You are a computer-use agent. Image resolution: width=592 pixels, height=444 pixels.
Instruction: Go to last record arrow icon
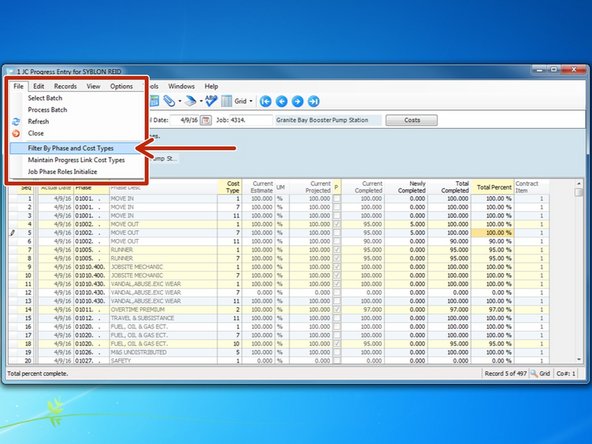coord(313,101)
